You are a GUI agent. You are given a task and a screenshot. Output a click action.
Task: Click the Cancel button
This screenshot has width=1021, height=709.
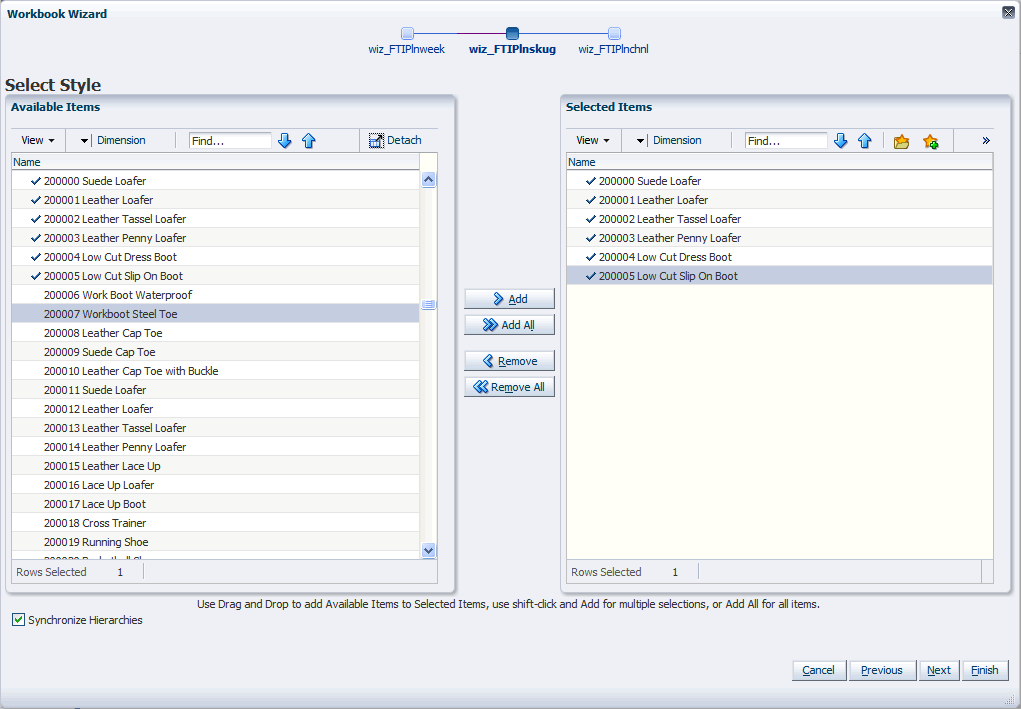818,670
